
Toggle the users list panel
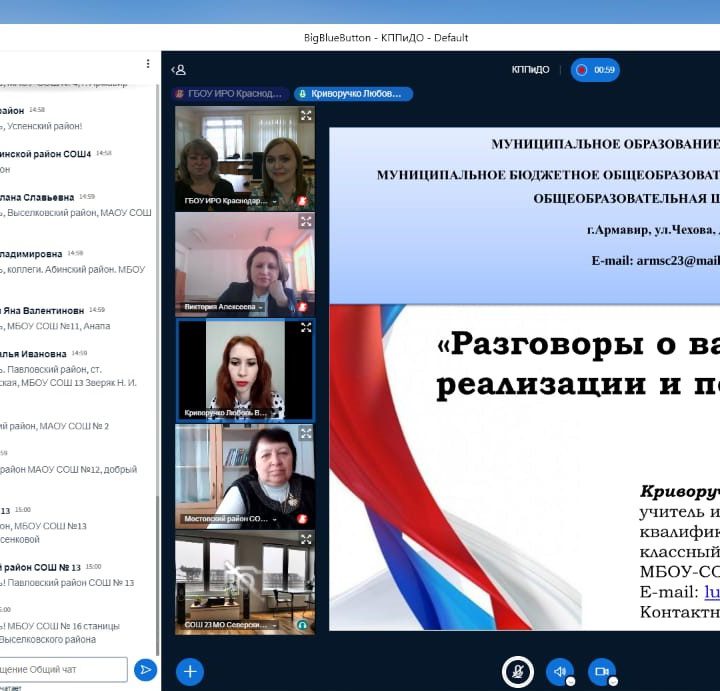[x=179, y=70]
